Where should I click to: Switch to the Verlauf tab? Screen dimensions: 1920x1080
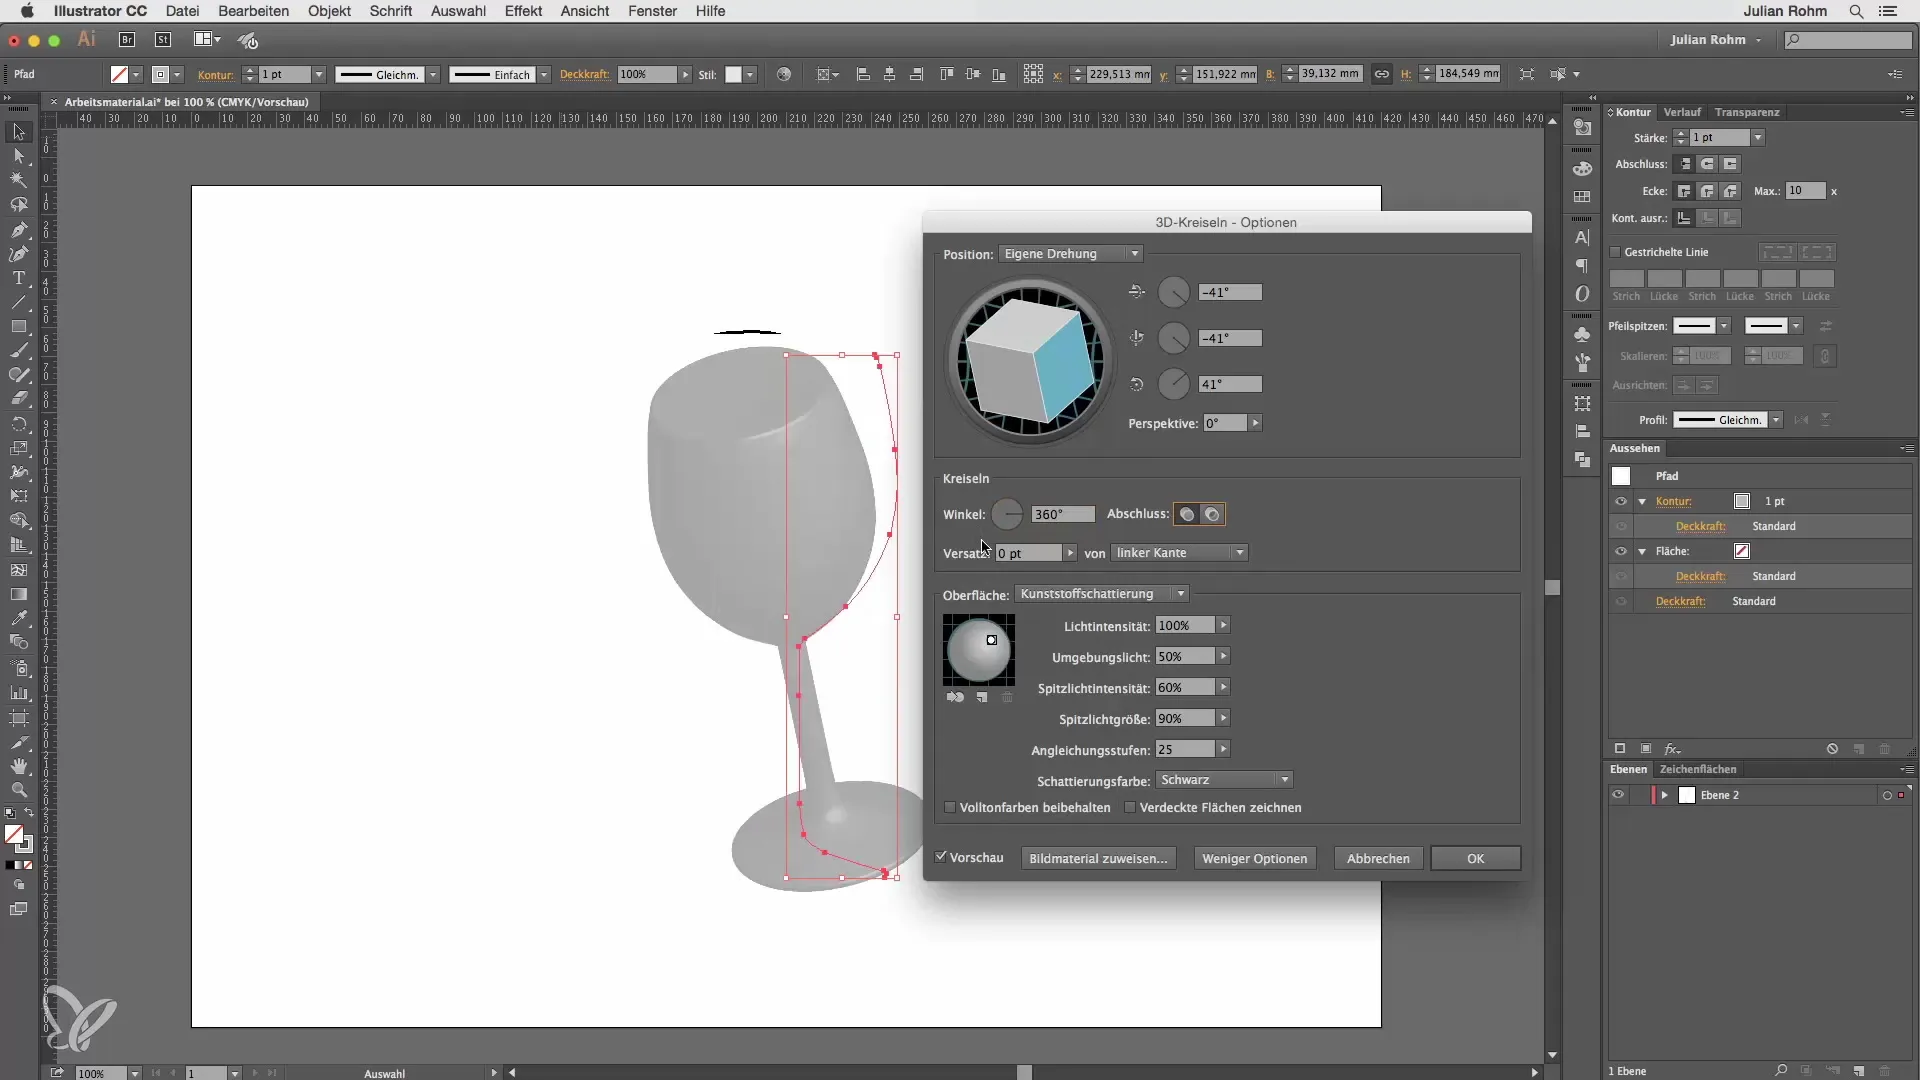point(1682,112)
